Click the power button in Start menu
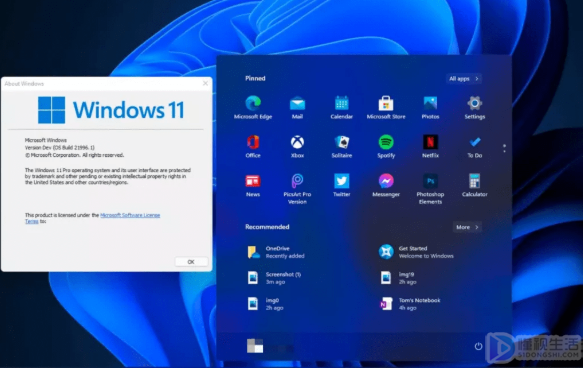 [478, 346]
